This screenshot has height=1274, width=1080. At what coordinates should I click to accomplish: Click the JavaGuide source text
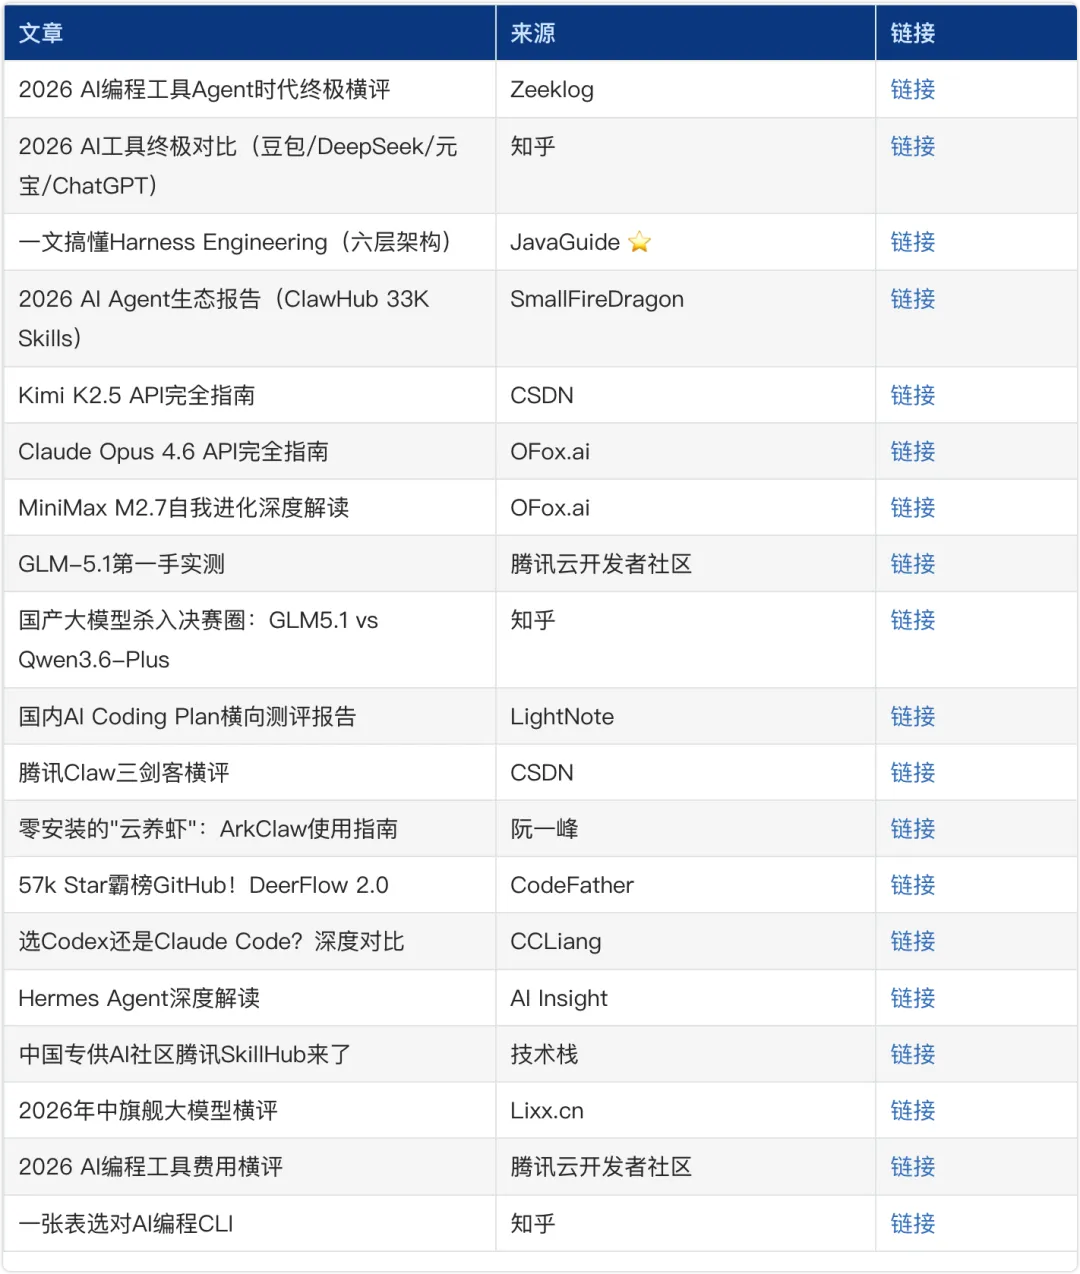coord(565,243)
